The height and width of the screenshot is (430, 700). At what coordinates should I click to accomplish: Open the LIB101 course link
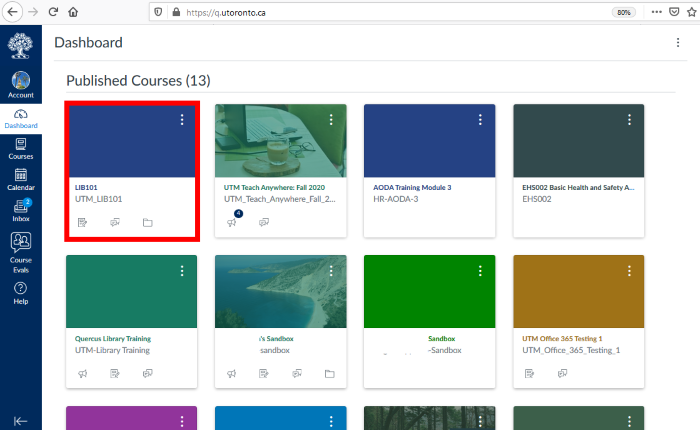86,188
